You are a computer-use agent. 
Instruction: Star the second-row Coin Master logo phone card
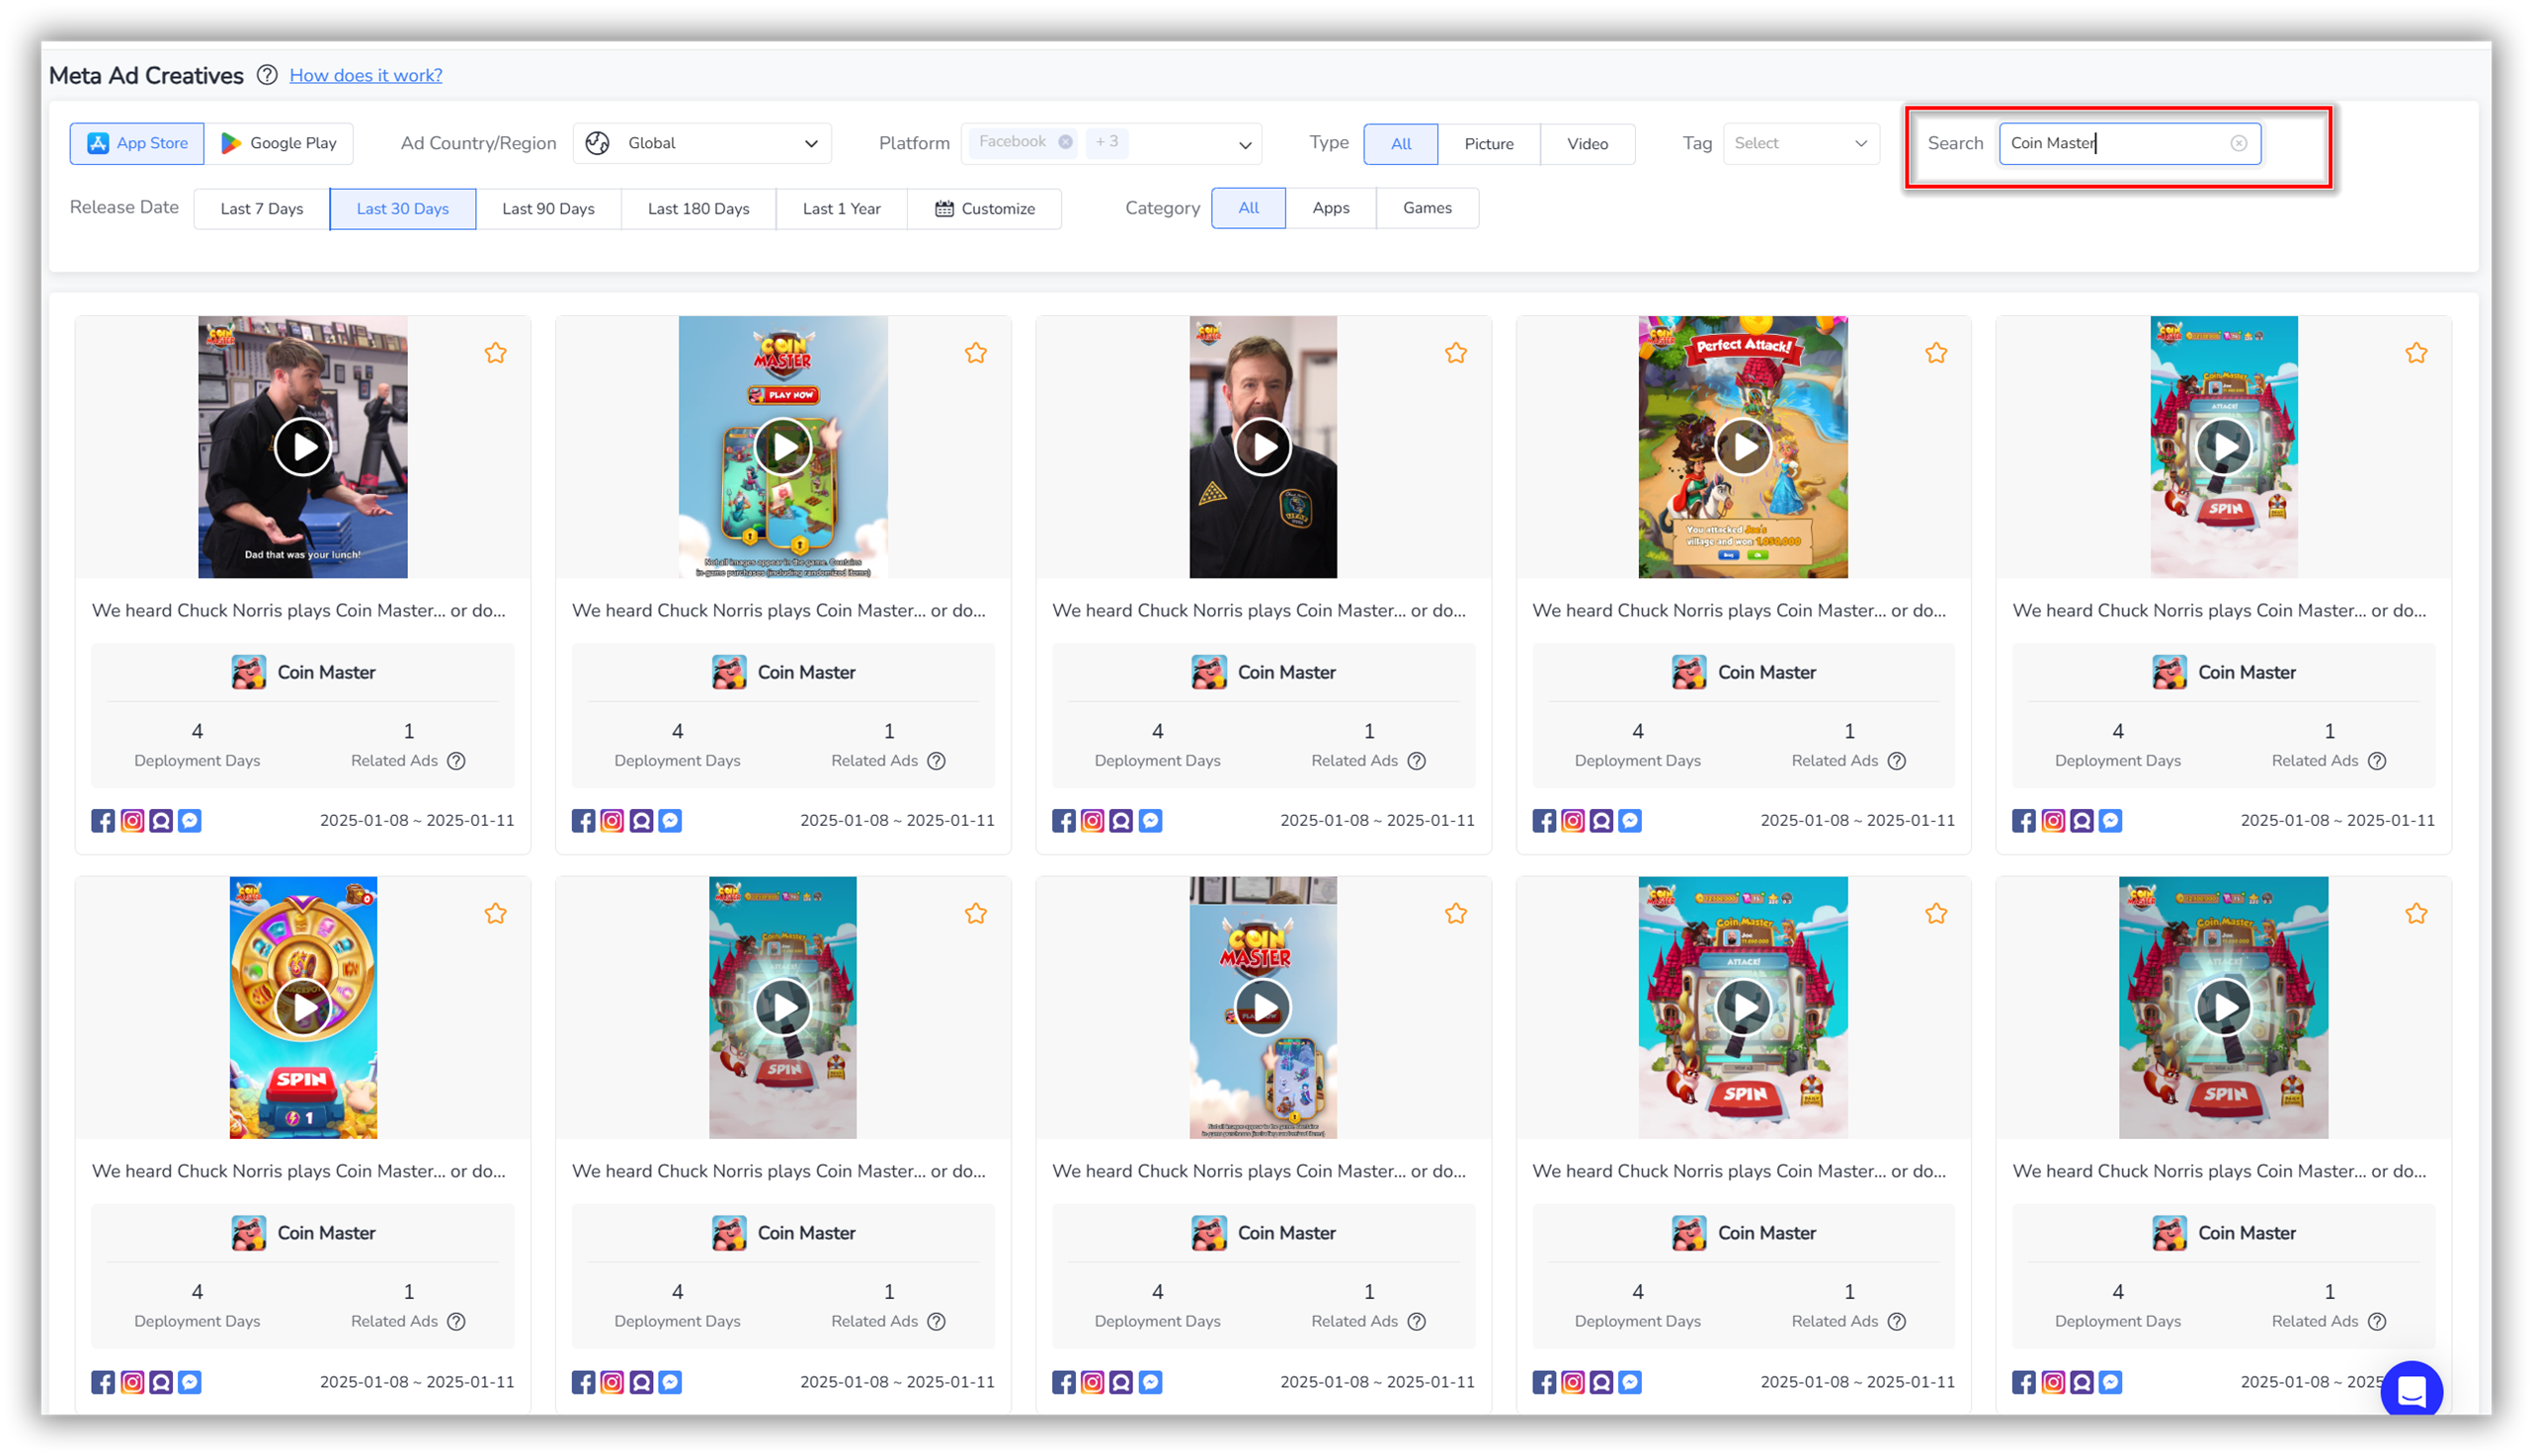click(x=1456, y=914)
